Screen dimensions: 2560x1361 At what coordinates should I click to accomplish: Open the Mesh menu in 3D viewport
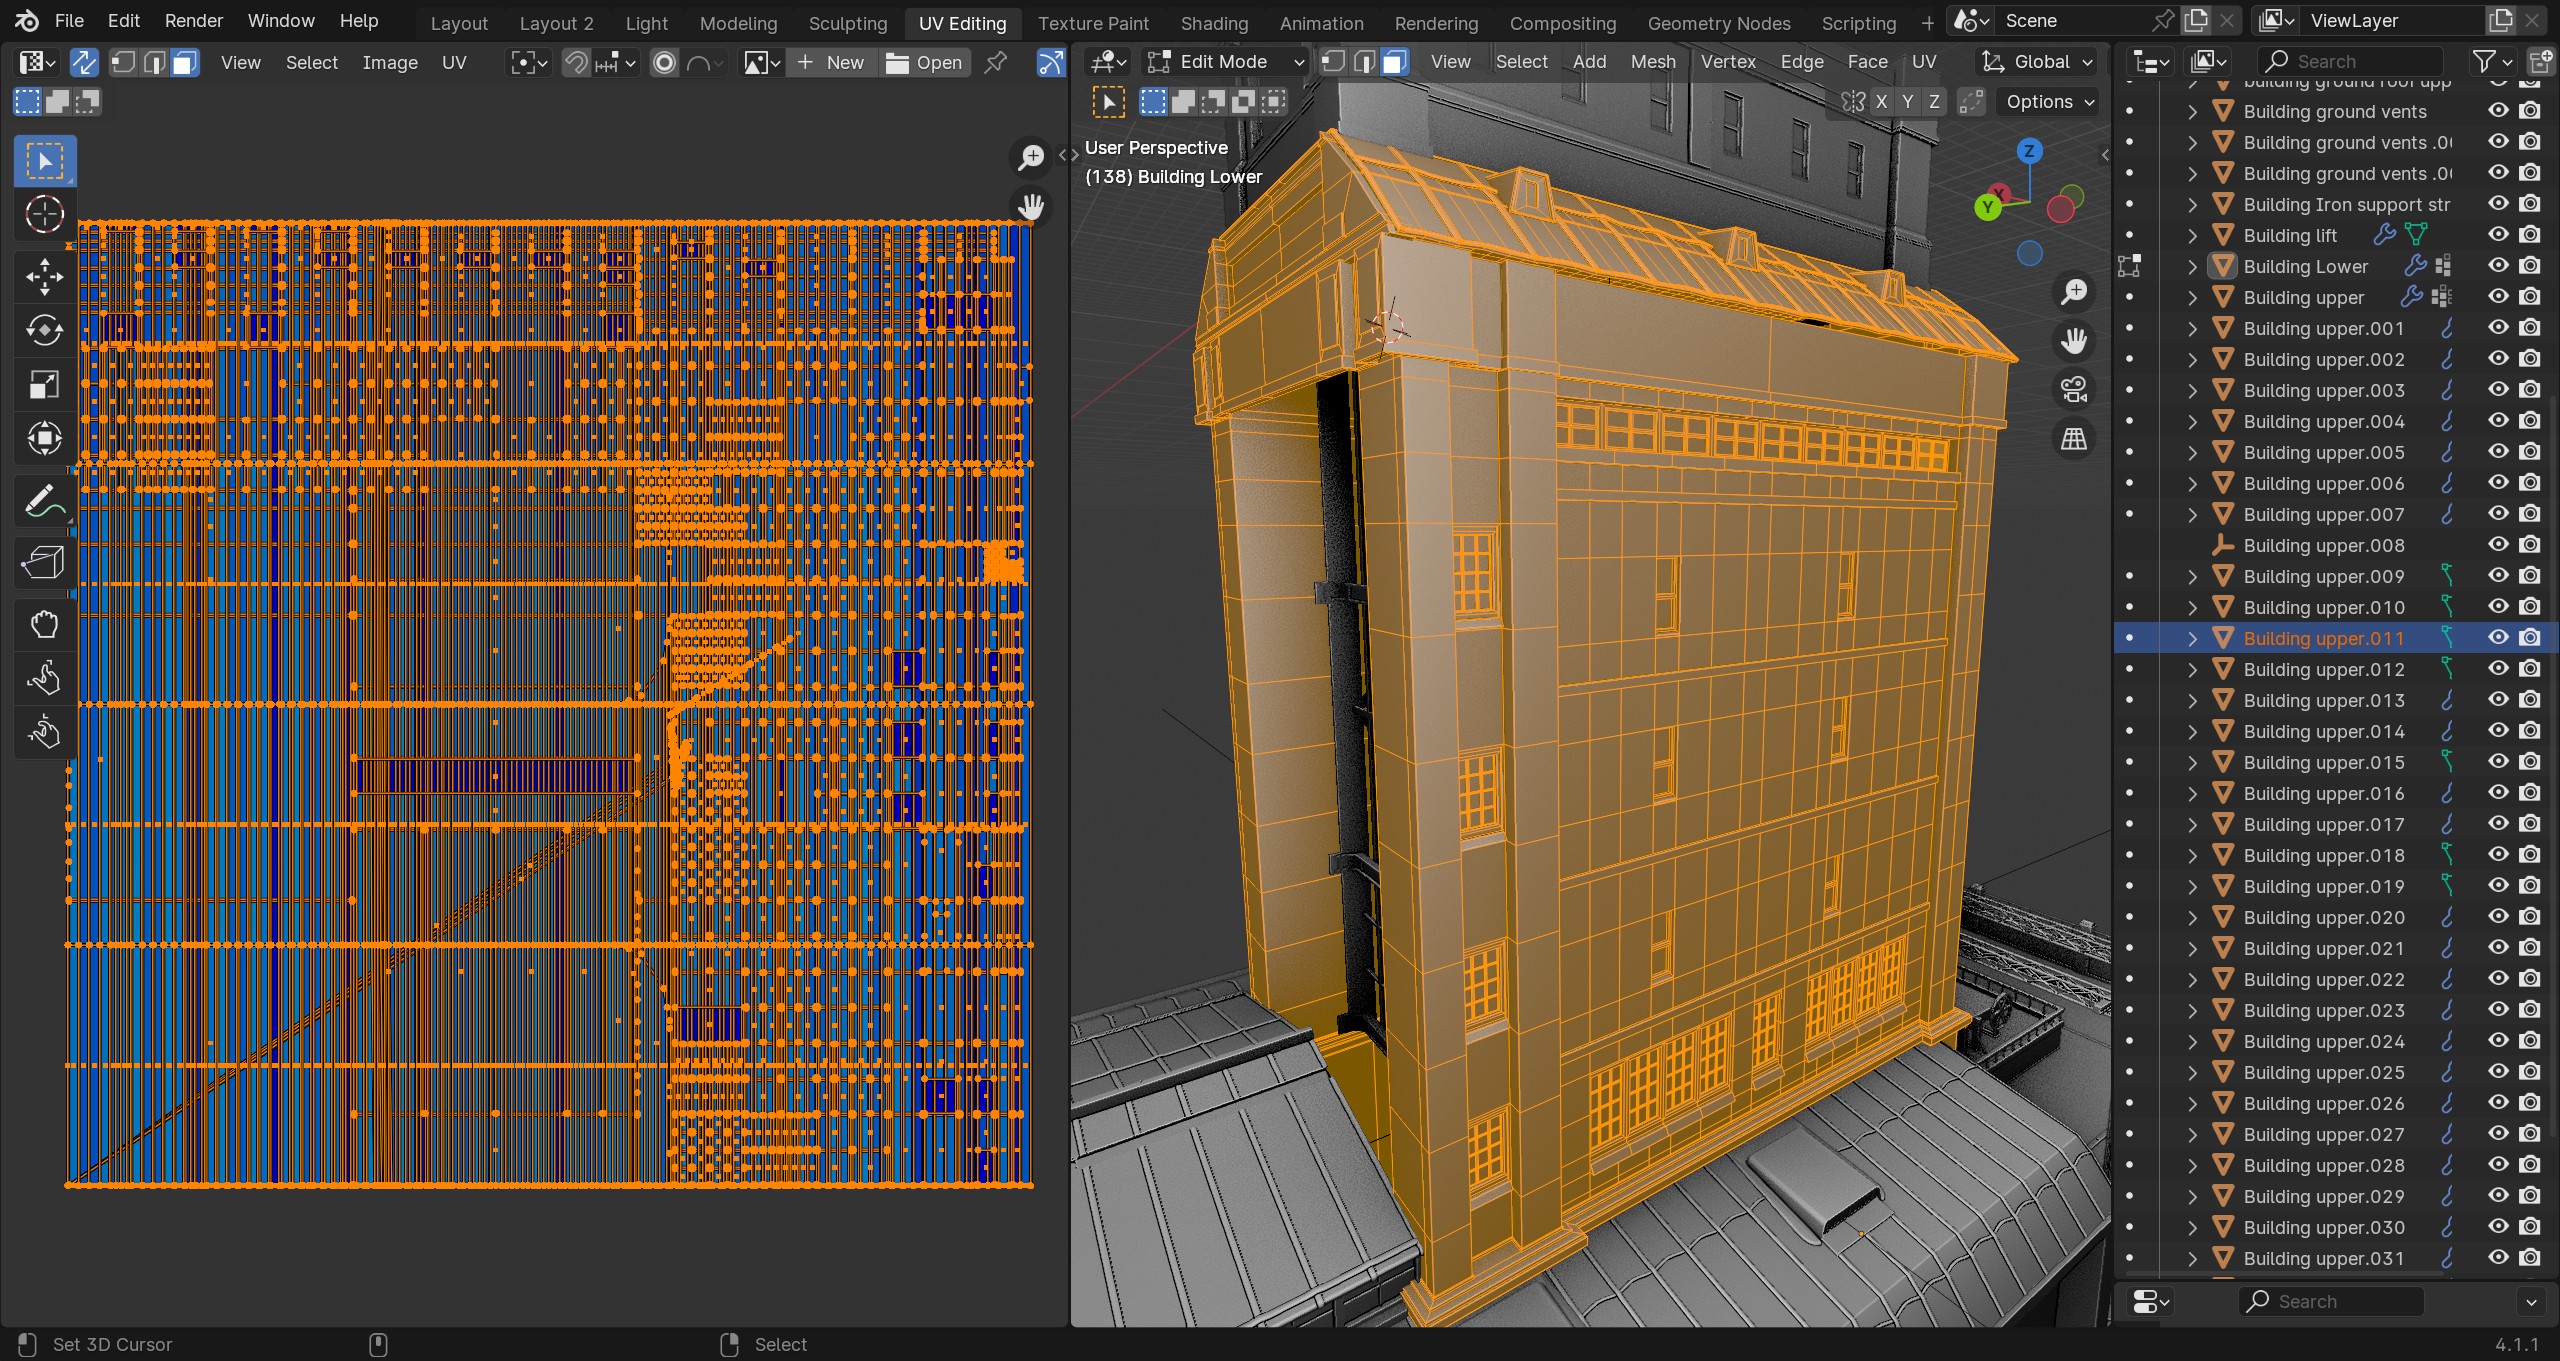tap(1653, 62)
